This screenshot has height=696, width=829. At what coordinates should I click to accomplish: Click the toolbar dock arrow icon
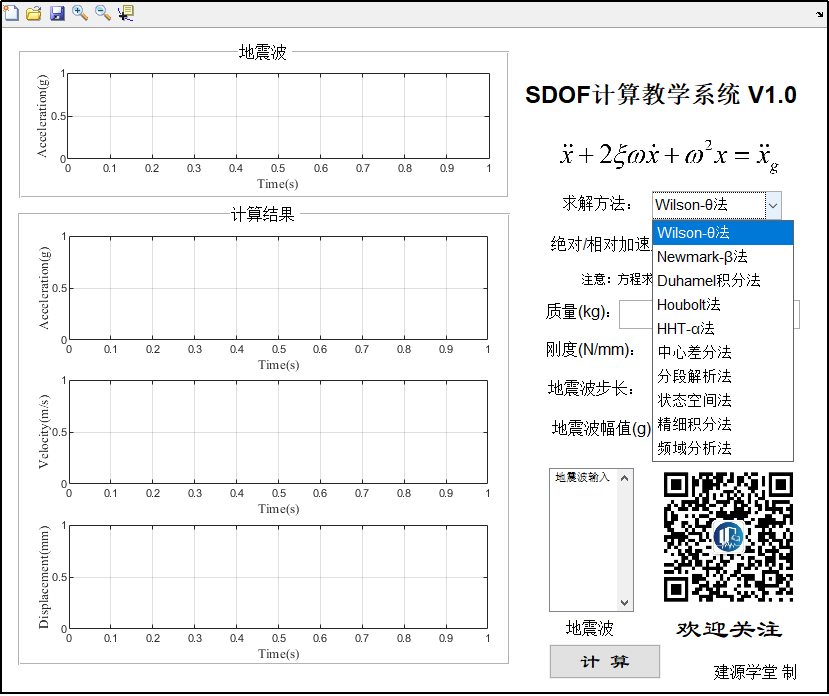(x=820, y=14)
